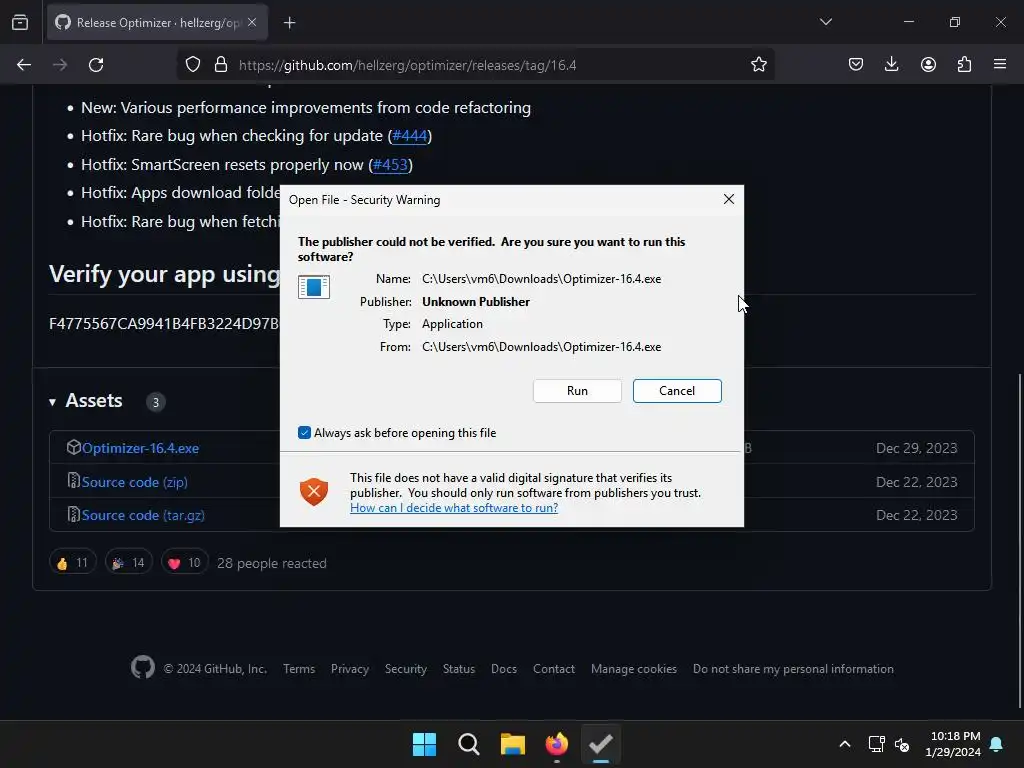Open Firefox application hamburger menu
This screenshot has width=1024, height=768.
coord(1000,65)
